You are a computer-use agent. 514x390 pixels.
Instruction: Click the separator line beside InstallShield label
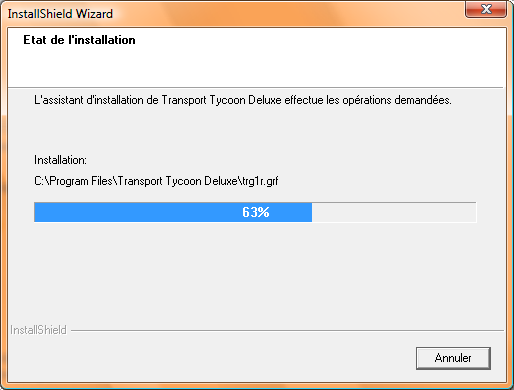click(x=287, y=331)
